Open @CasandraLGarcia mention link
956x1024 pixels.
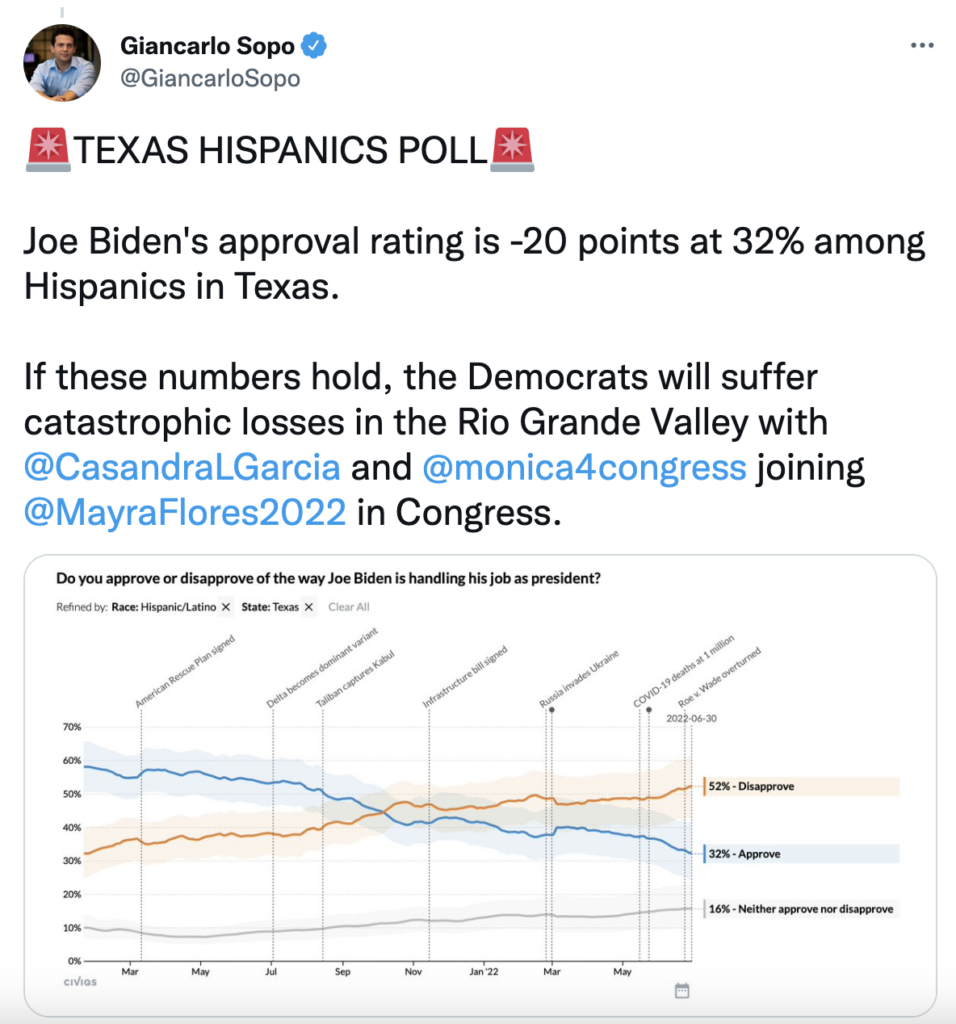(x=183, y=467)
